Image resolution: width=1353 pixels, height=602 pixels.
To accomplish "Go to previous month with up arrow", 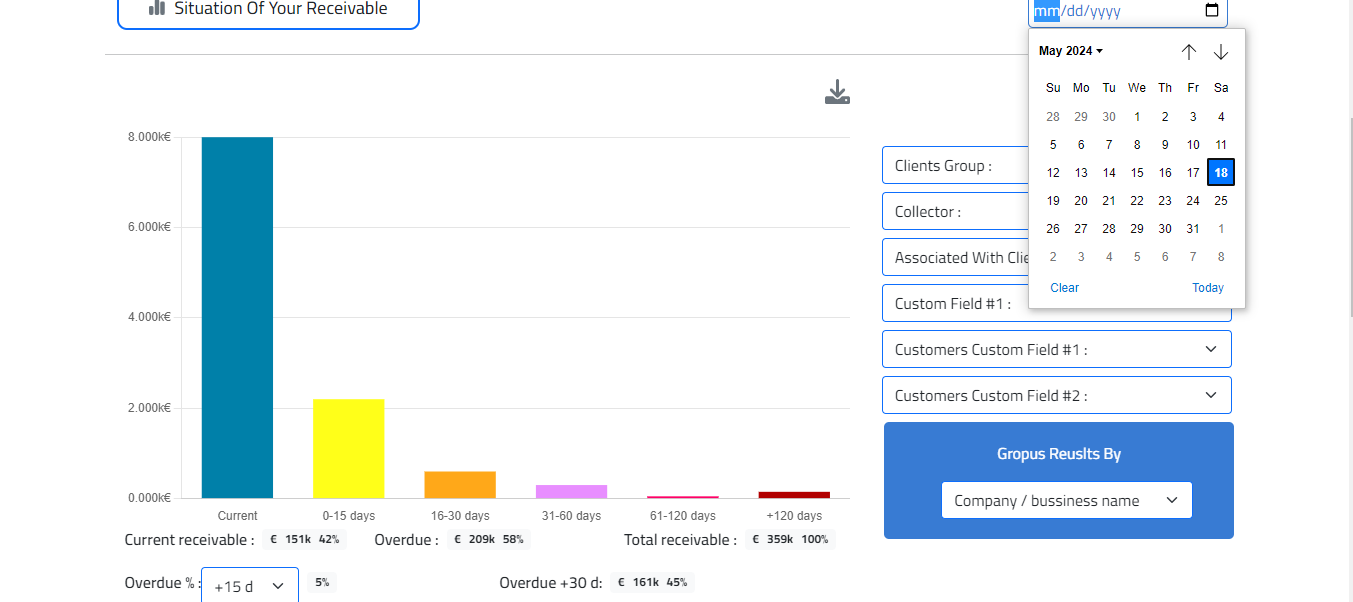I will [1188, 52].
